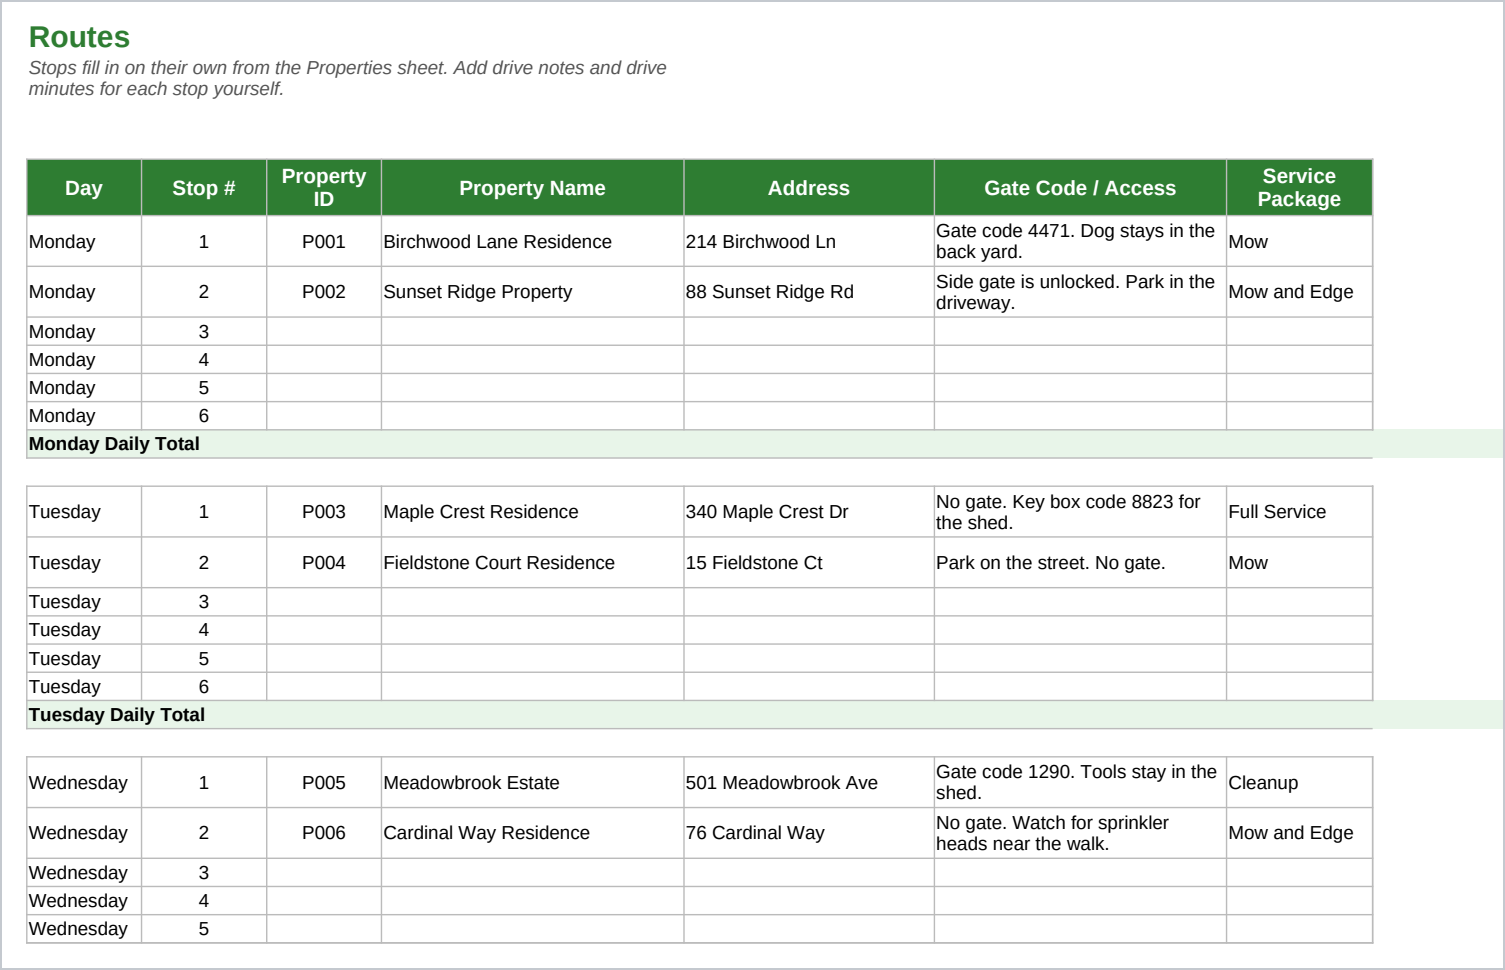Viewport: 1505px width, 970px height.
Task: Click Birchwood Lane Residence cell
Action: coord(532,242)
